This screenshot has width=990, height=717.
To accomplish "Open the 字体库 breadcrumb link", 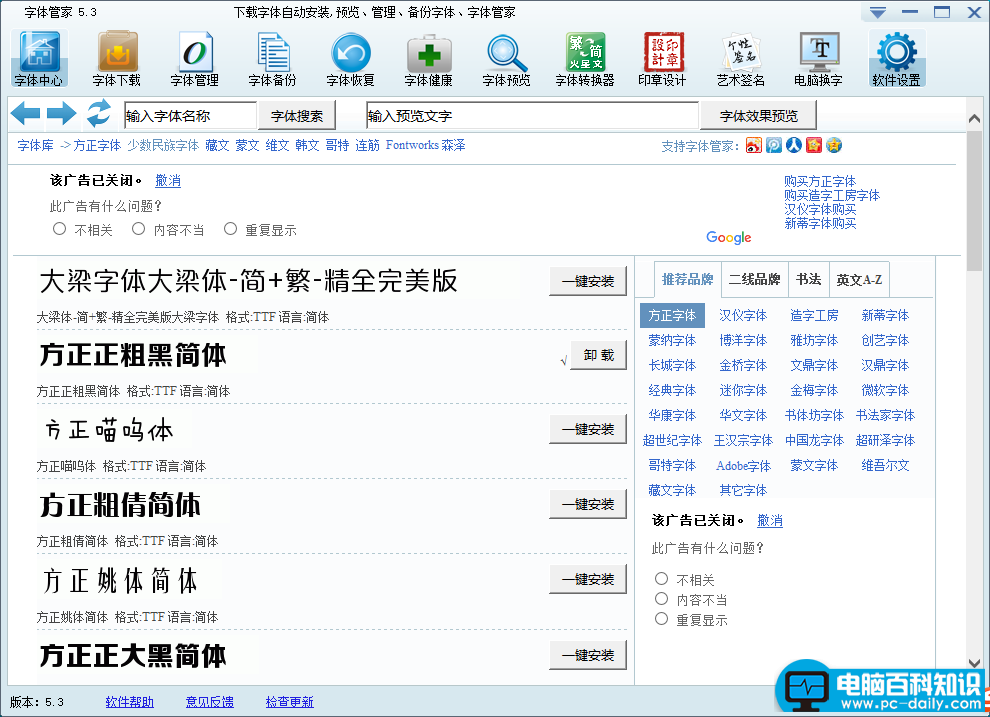I will click(35, 145).
